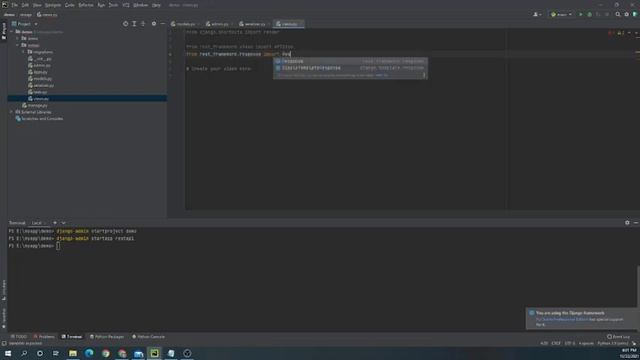Open Terminal panel settings gear
This screenshot has height=360, width=640.
coord(627,222)
